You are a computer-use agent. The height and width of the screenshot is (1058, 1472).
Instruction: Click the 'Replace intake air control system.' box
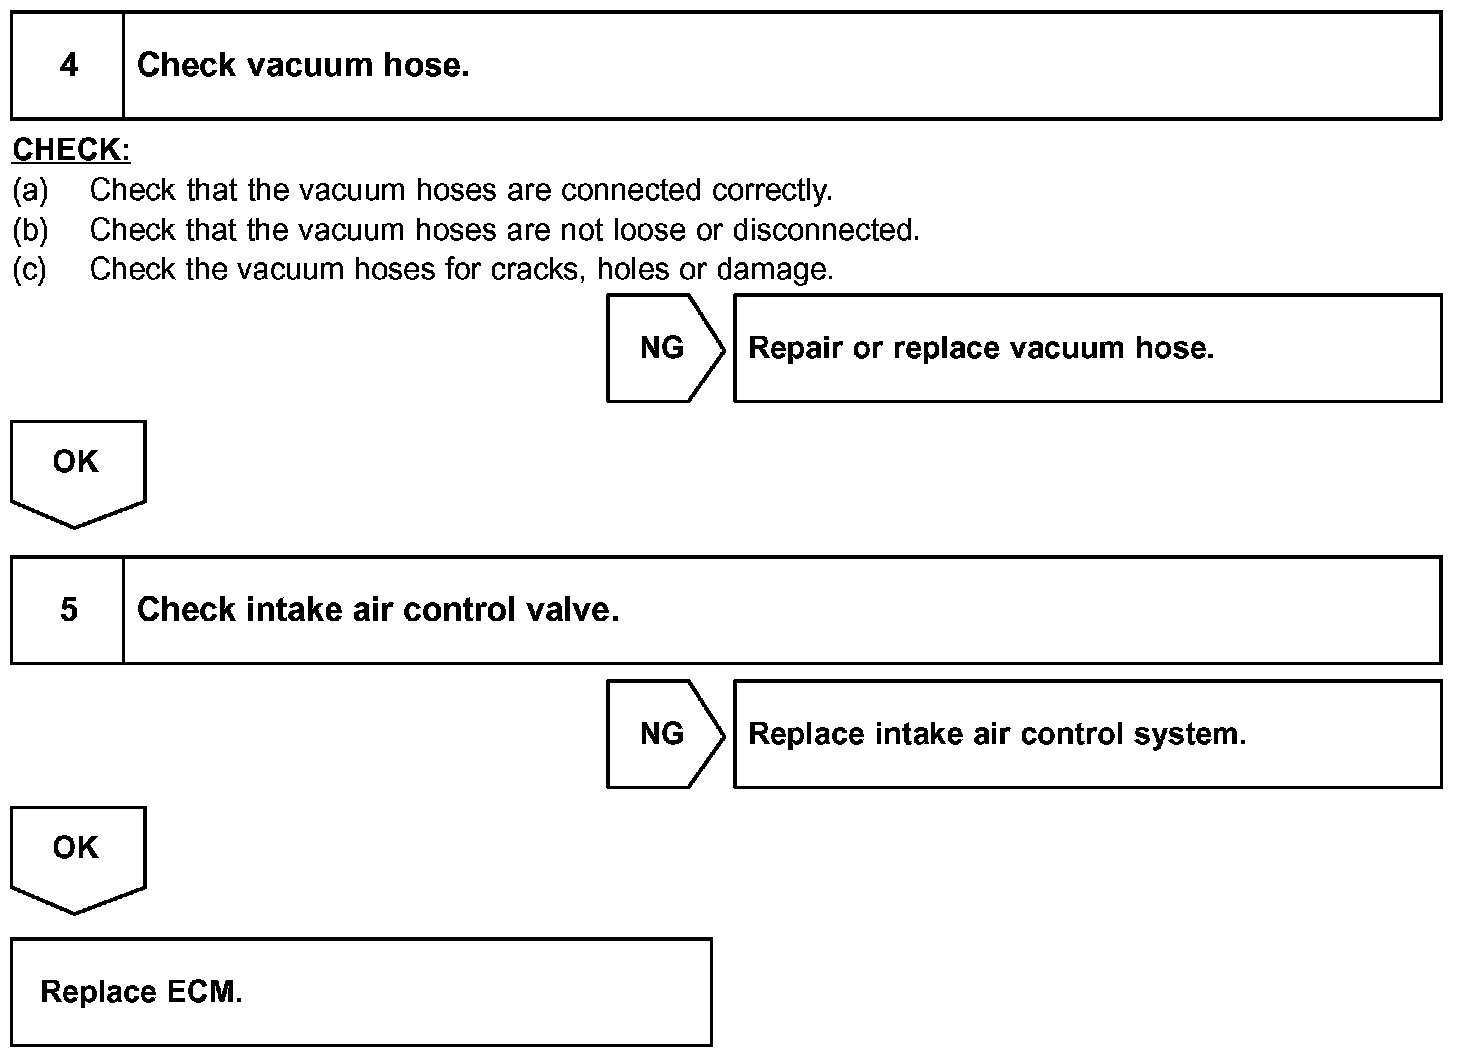point(1087,734)
